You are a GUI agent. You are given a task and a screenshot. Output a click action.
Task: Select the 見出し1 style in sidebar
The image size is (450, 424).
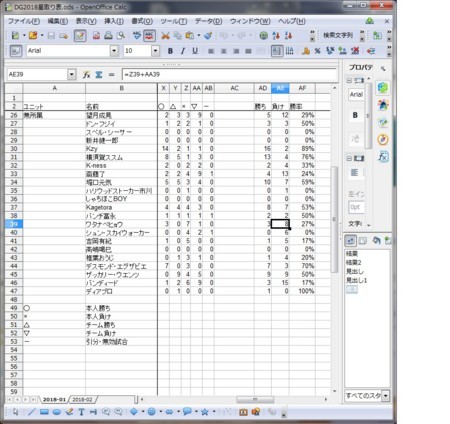[356, 280]
